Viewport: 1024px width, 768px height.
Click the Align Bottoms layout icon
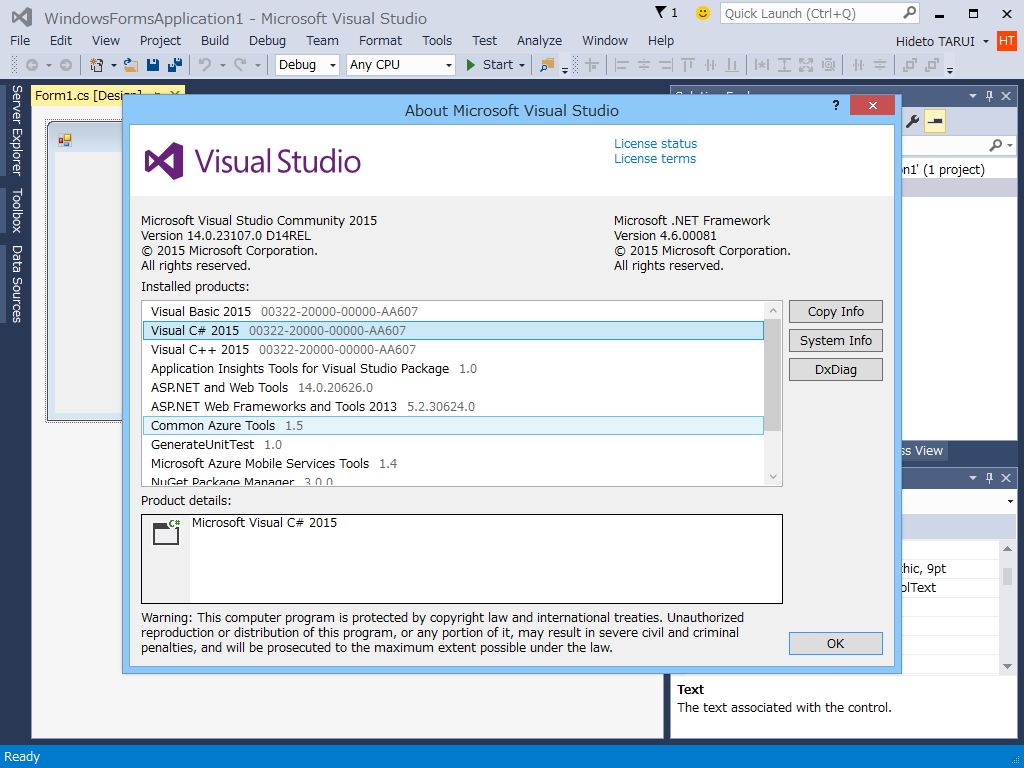pos(732,65)
